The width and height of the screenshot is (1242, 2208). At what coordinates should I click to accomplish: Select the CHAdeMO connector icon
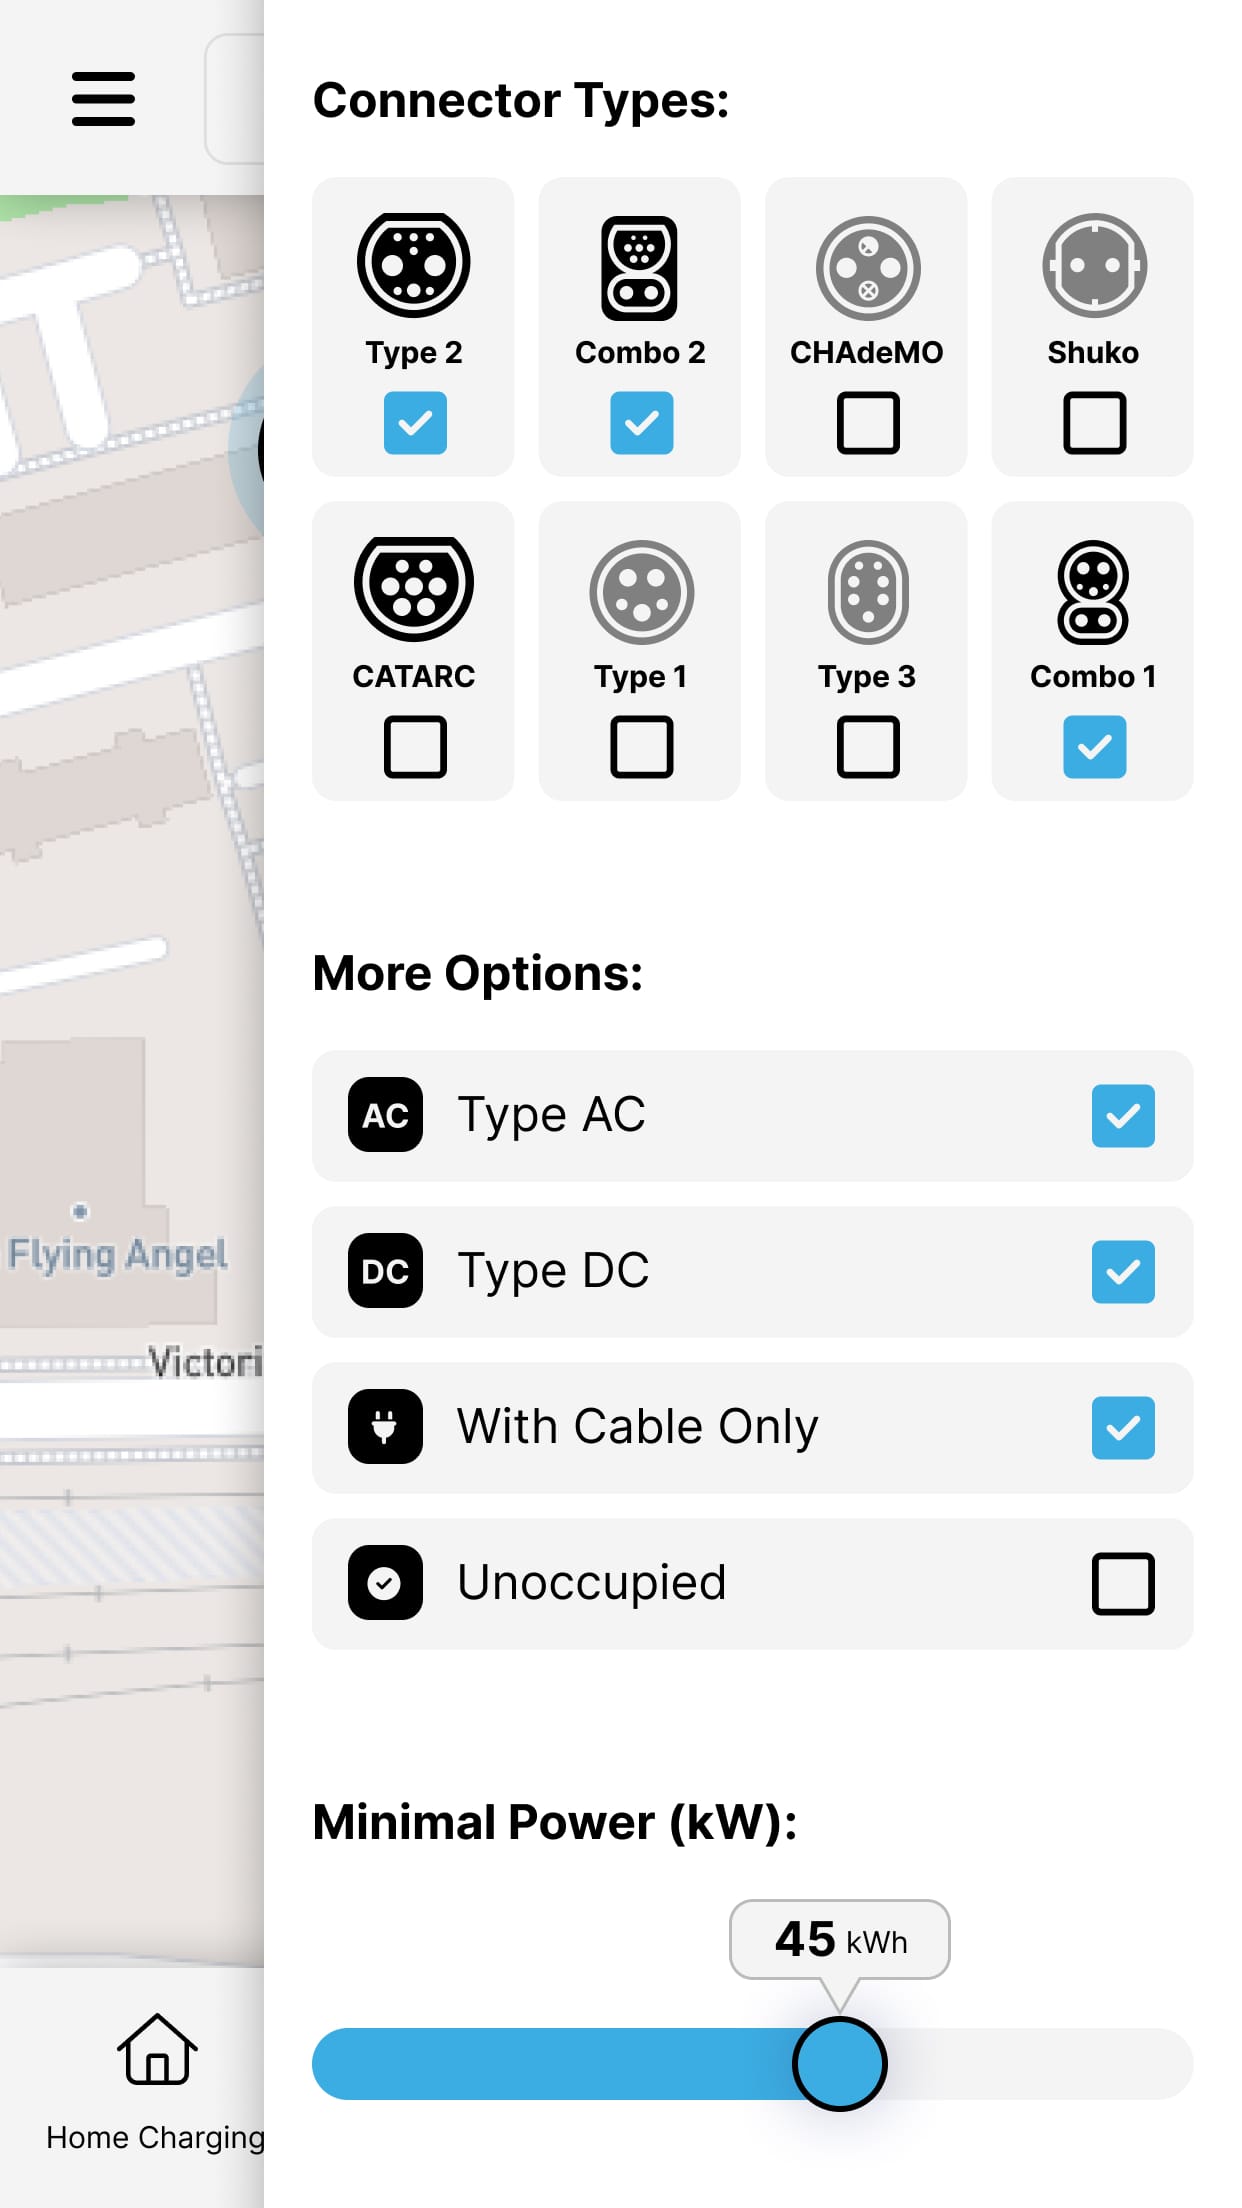coord(866,265)
